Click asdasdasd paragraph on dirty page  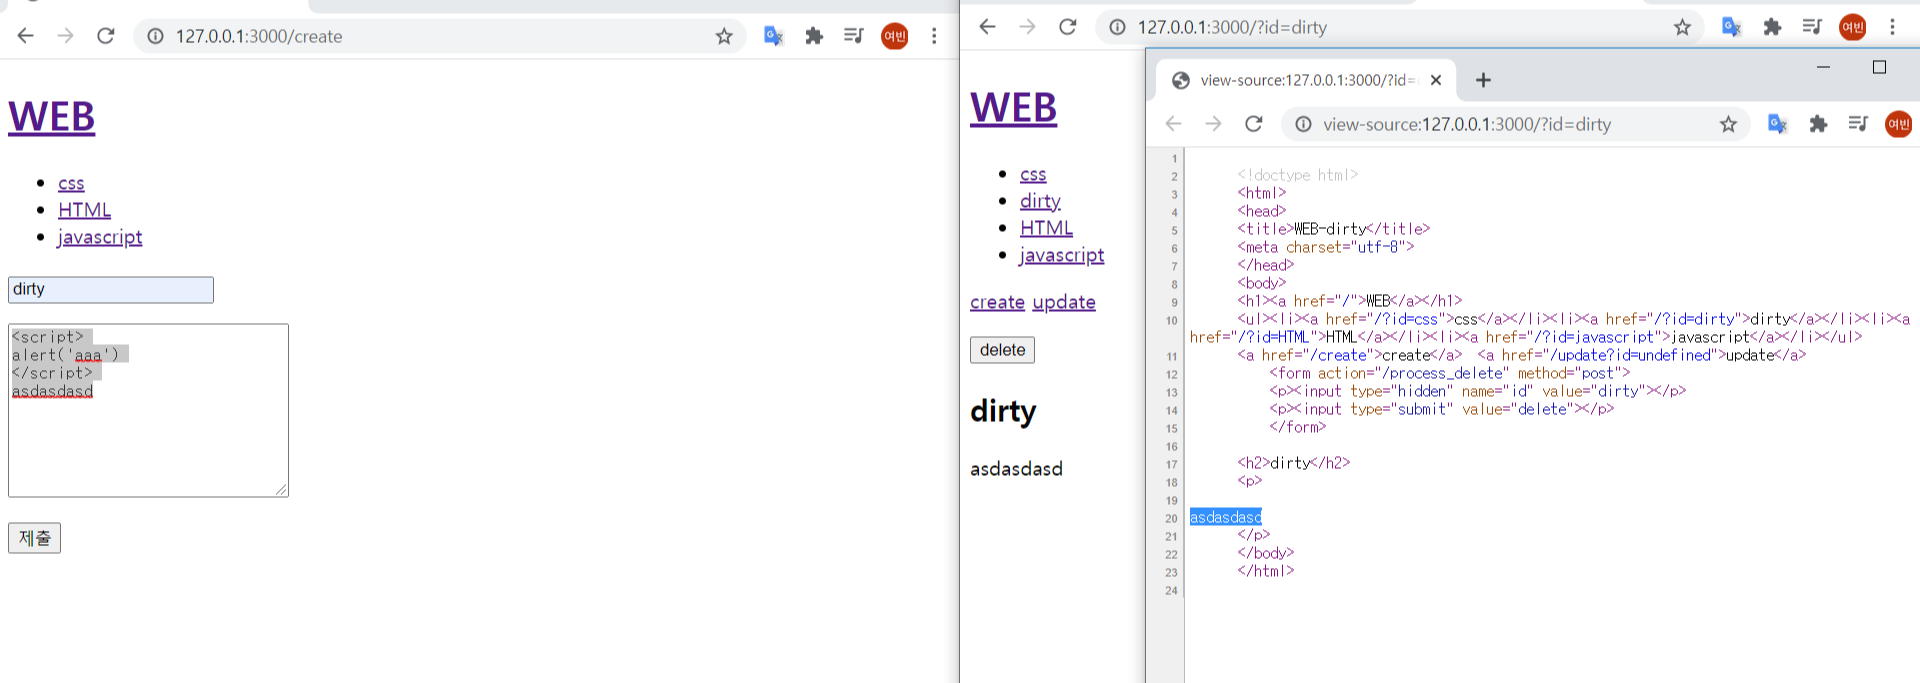(x=1016, y=468)
